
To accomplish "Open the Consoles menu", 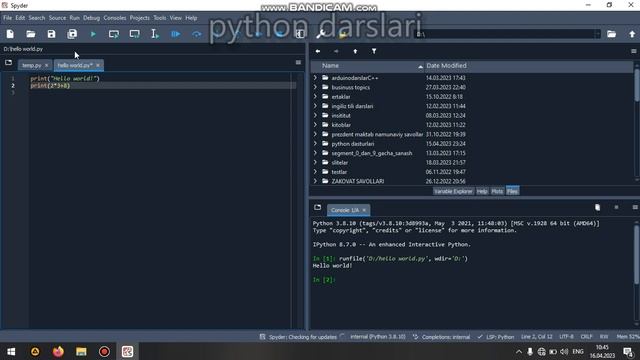I will coord(115,18).
